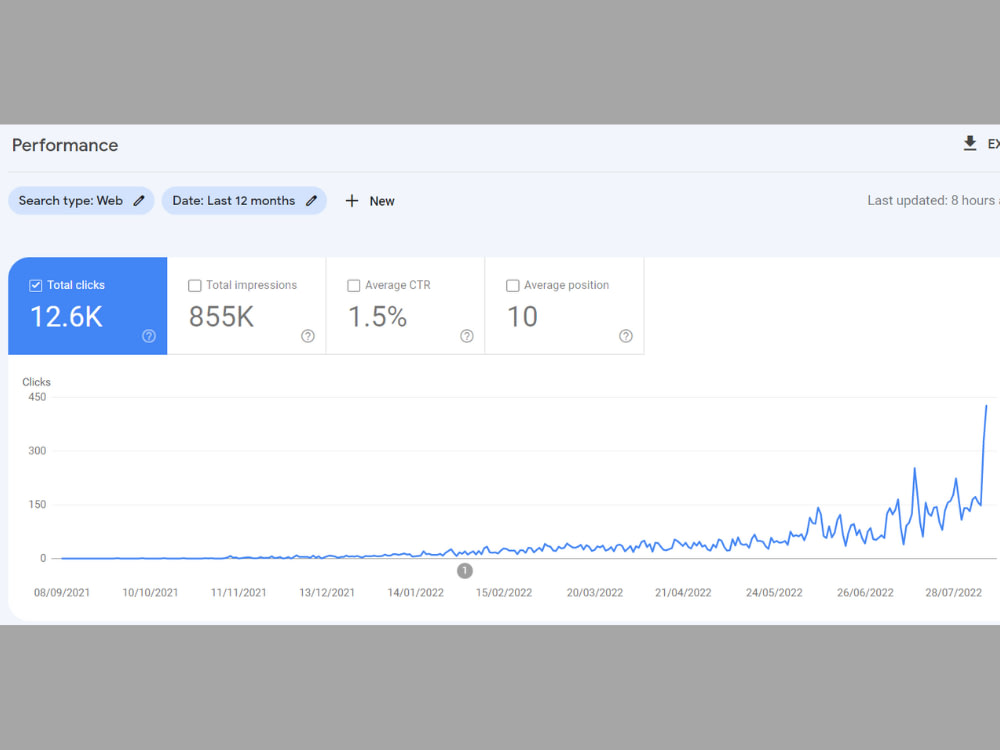The image size is (1000, 750).
Task: Edit the Search type filter via its pencil icon
Action: click(138, 200)
